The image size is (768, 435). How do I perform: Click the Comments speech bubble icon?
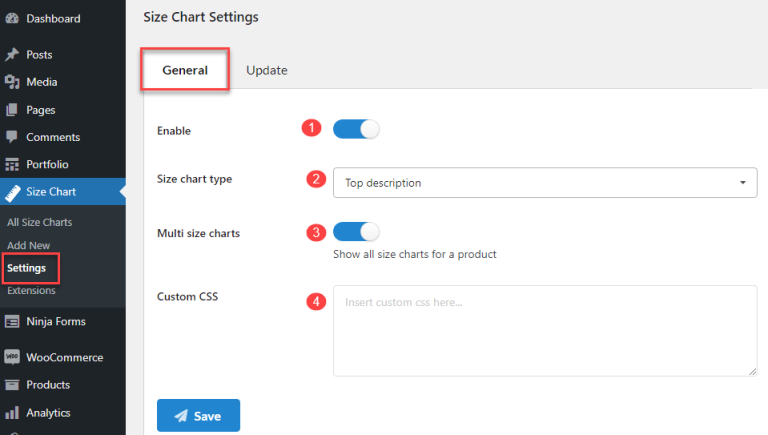click(12, 137)
